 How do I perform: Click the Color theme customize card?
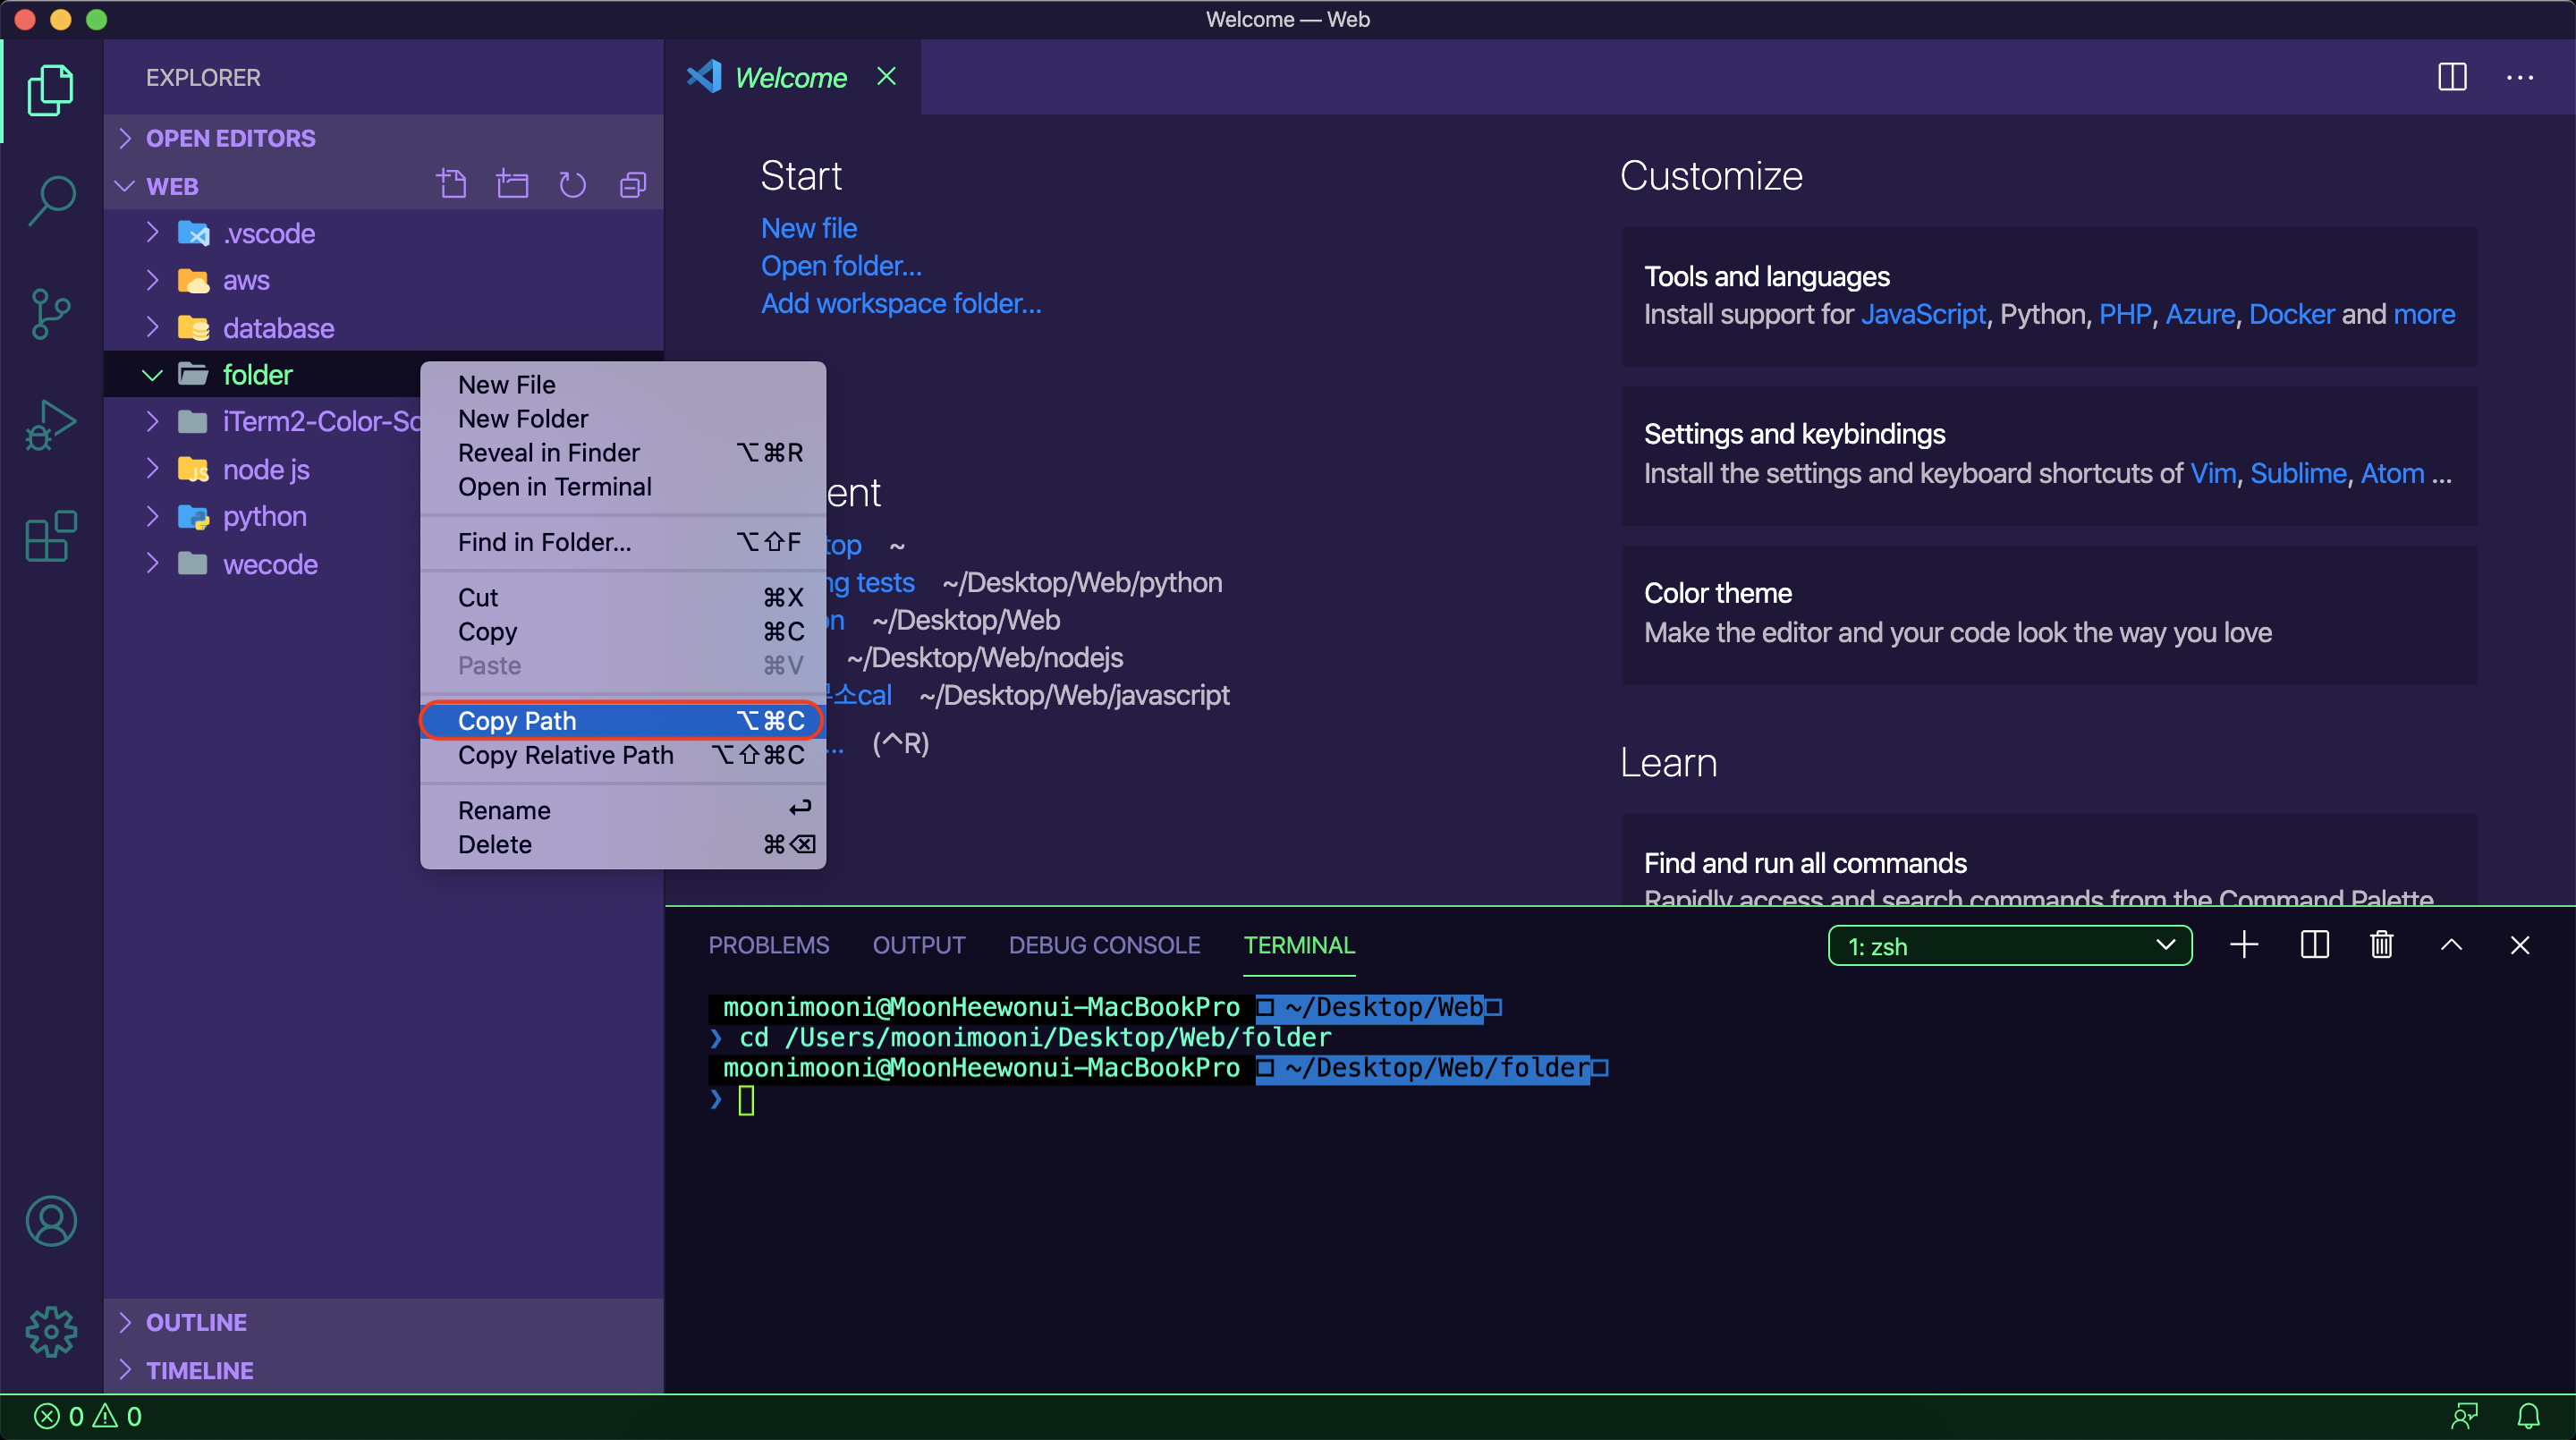point(2049,613)
